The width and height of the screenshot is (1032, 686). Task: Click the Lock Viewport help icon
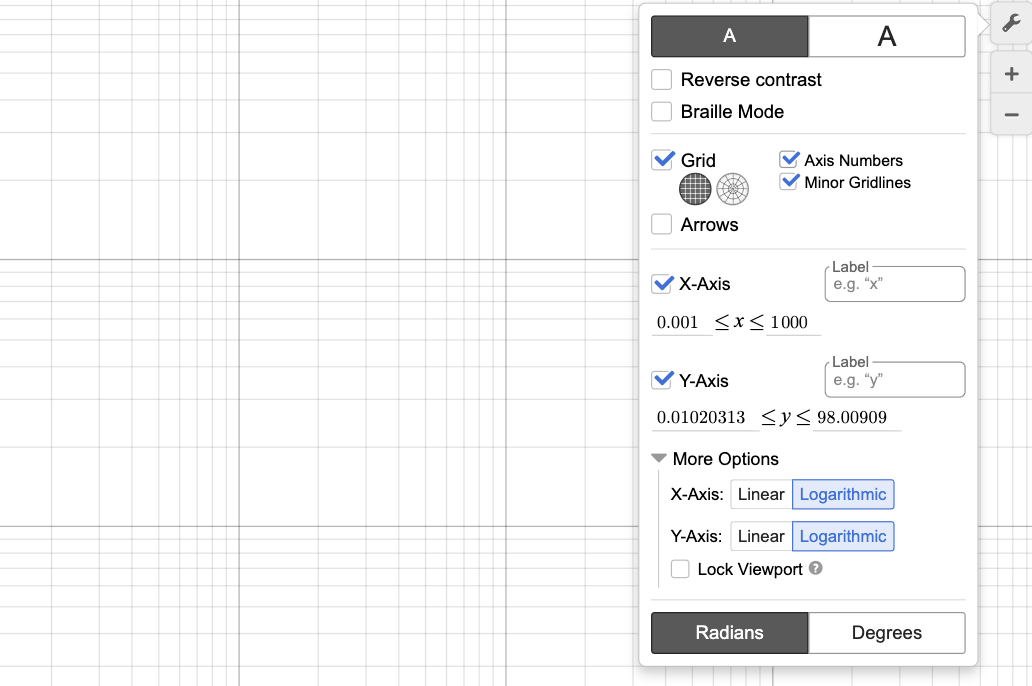coord(815,569)
